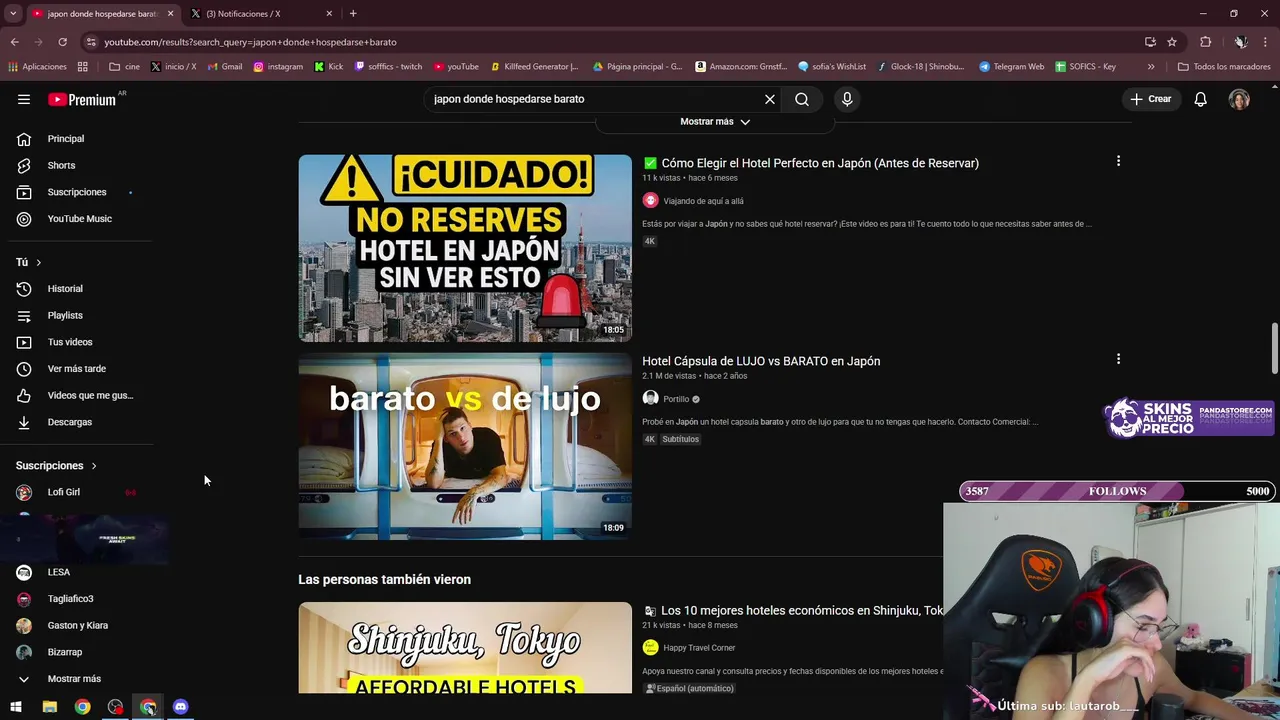1280x720 pixels.
Task: Go back in browser history
Action: 14,42
